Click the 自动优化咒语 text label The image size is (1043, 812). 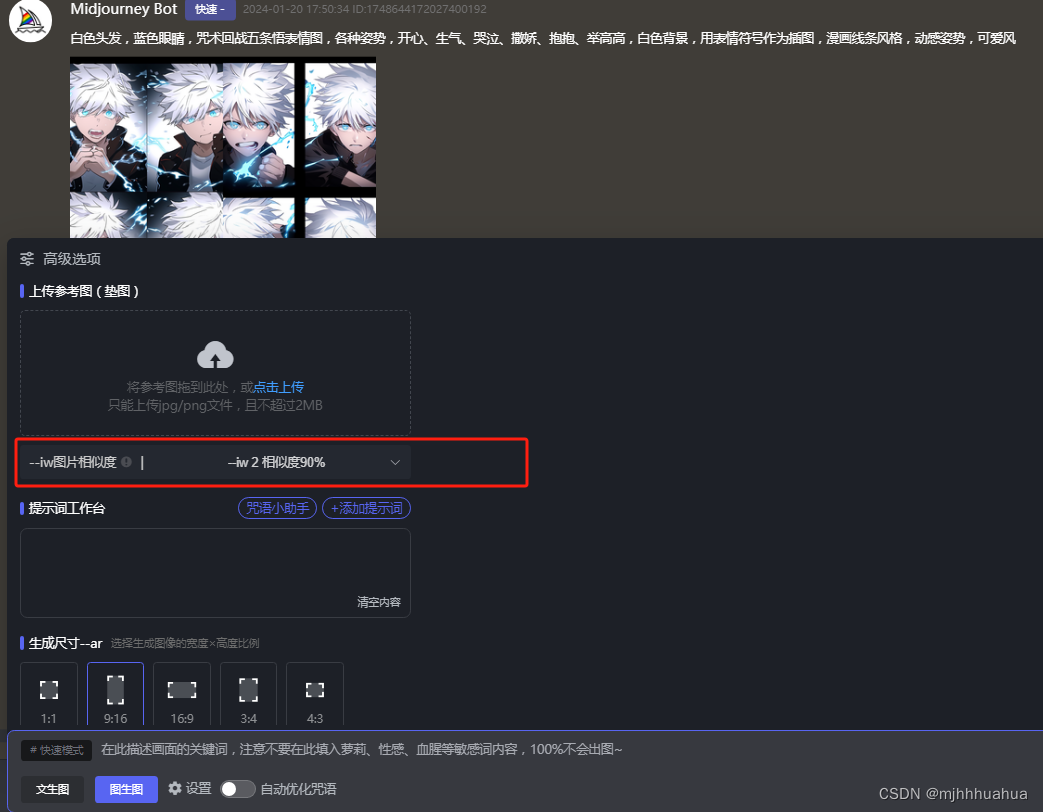coord(298,789)
